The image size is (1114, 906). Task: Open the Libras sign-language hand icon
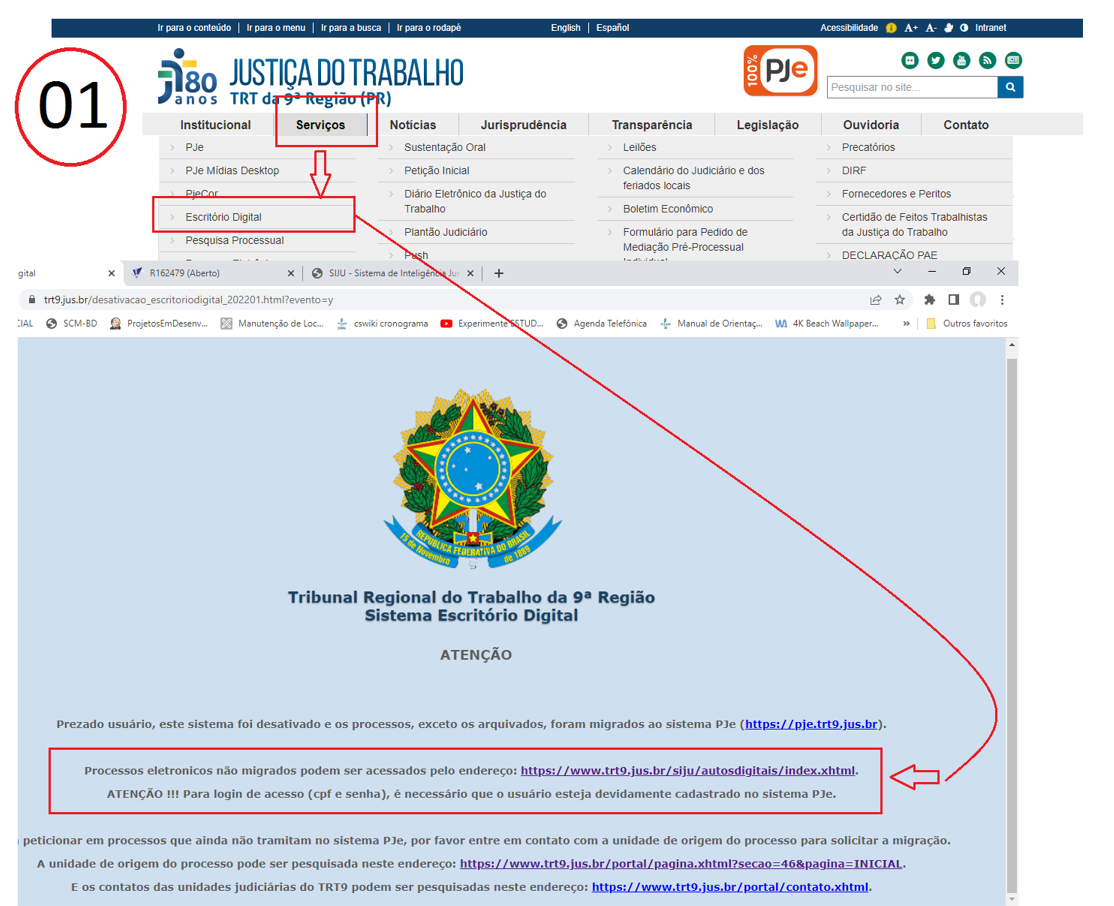948,28
